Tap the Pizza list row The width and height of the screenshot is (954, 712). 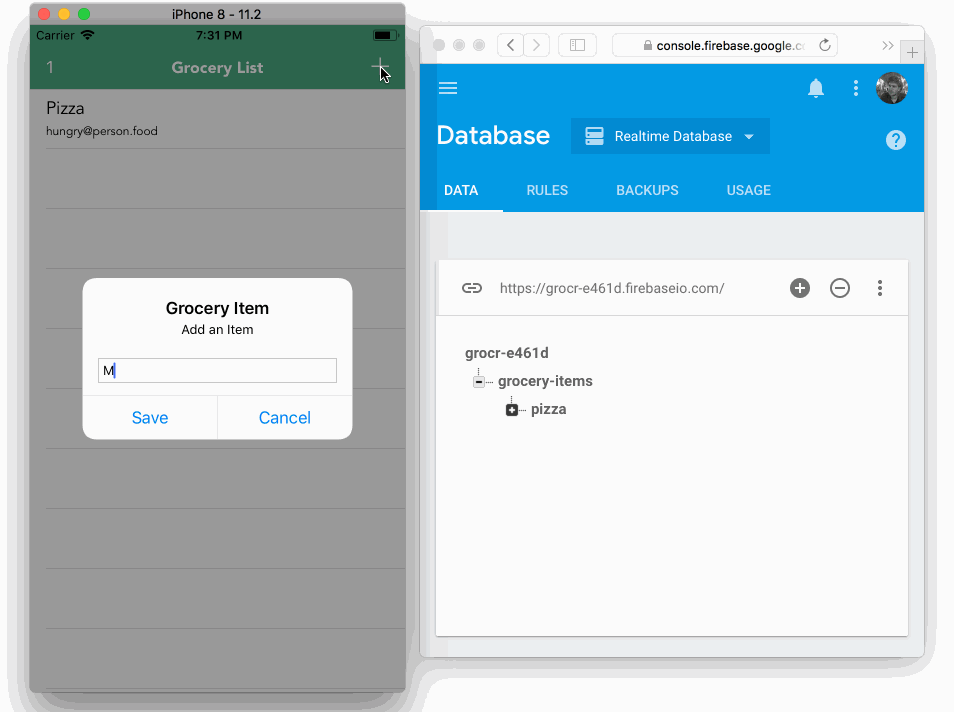click(x=217, y=119)
